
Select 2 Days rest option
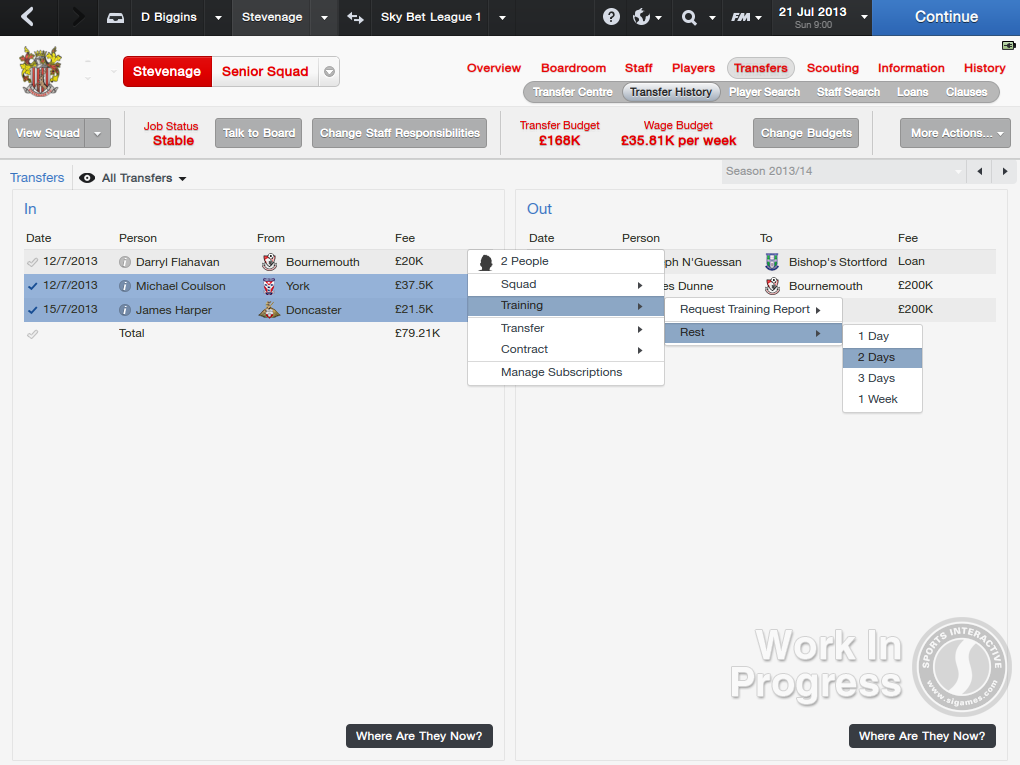pos(882,358)
